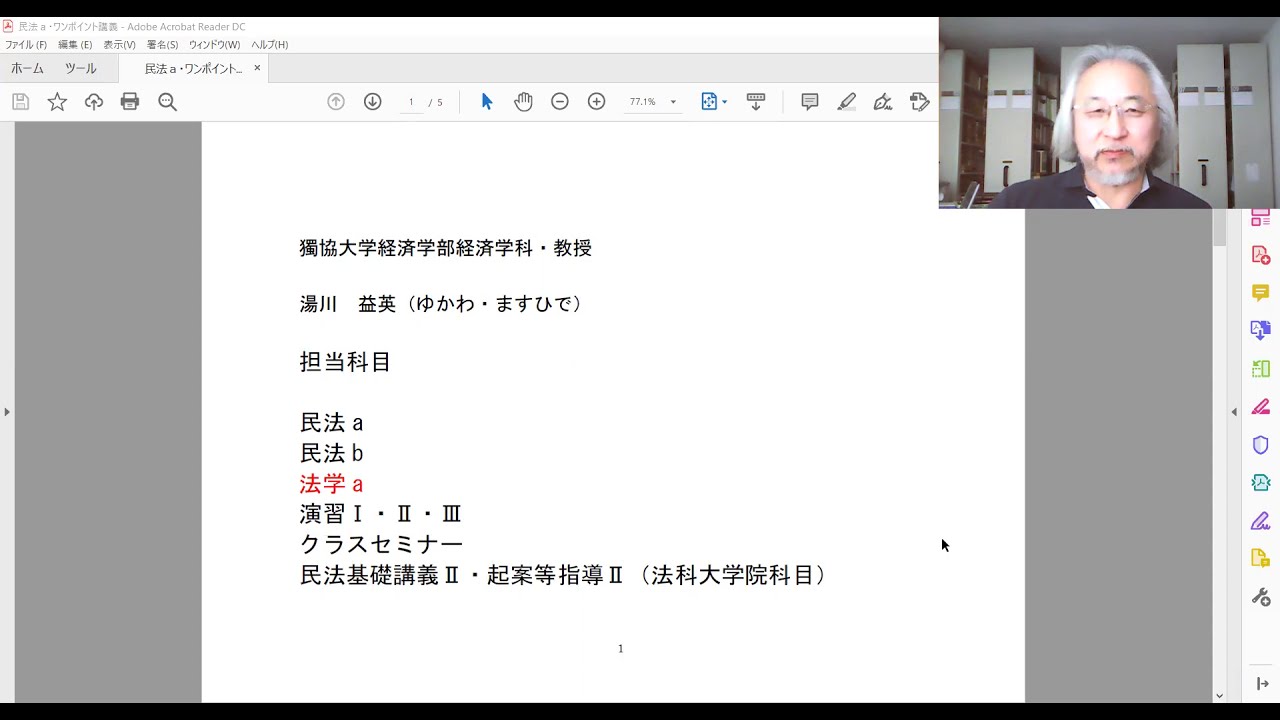Click the scrolling mode keyboard icon
This screenshot has width=1280, height=720.
click(x=756, y=101)
